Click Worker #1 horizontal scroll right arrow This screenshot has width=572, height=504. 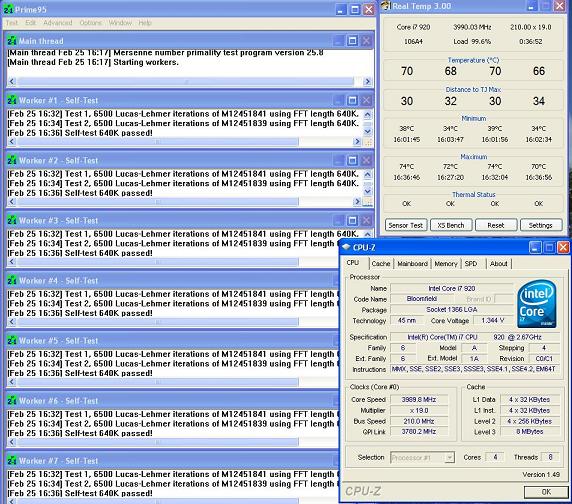(357, 141)
